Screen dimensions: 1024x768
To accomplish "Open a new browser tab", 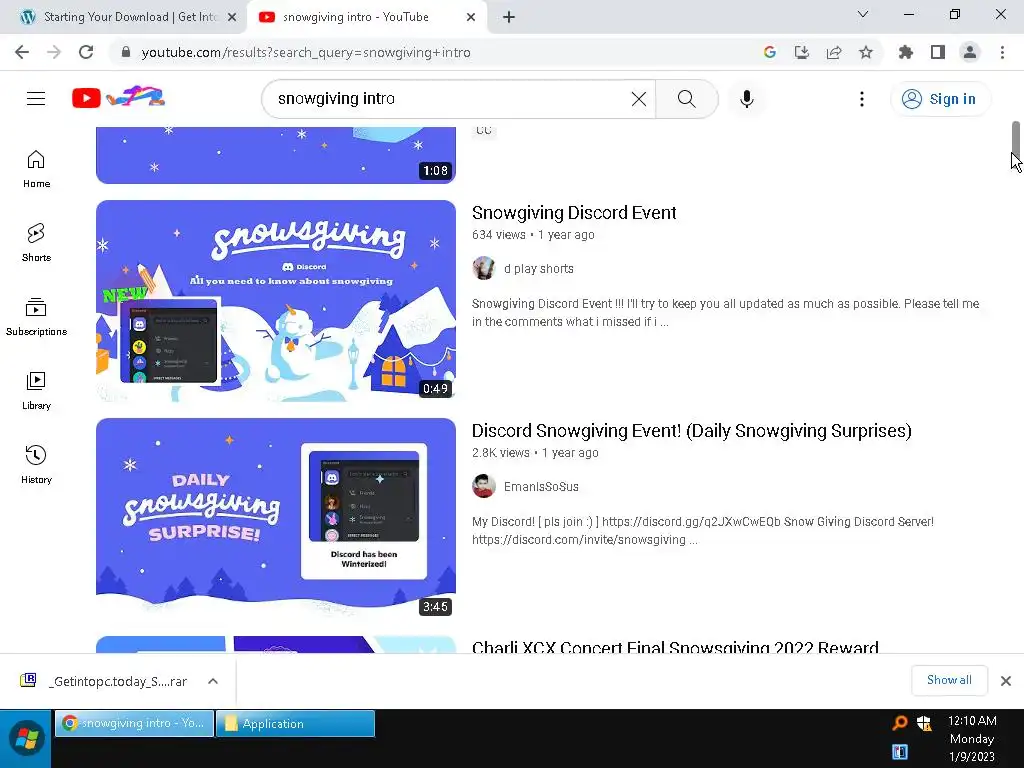I will (509, 18).
